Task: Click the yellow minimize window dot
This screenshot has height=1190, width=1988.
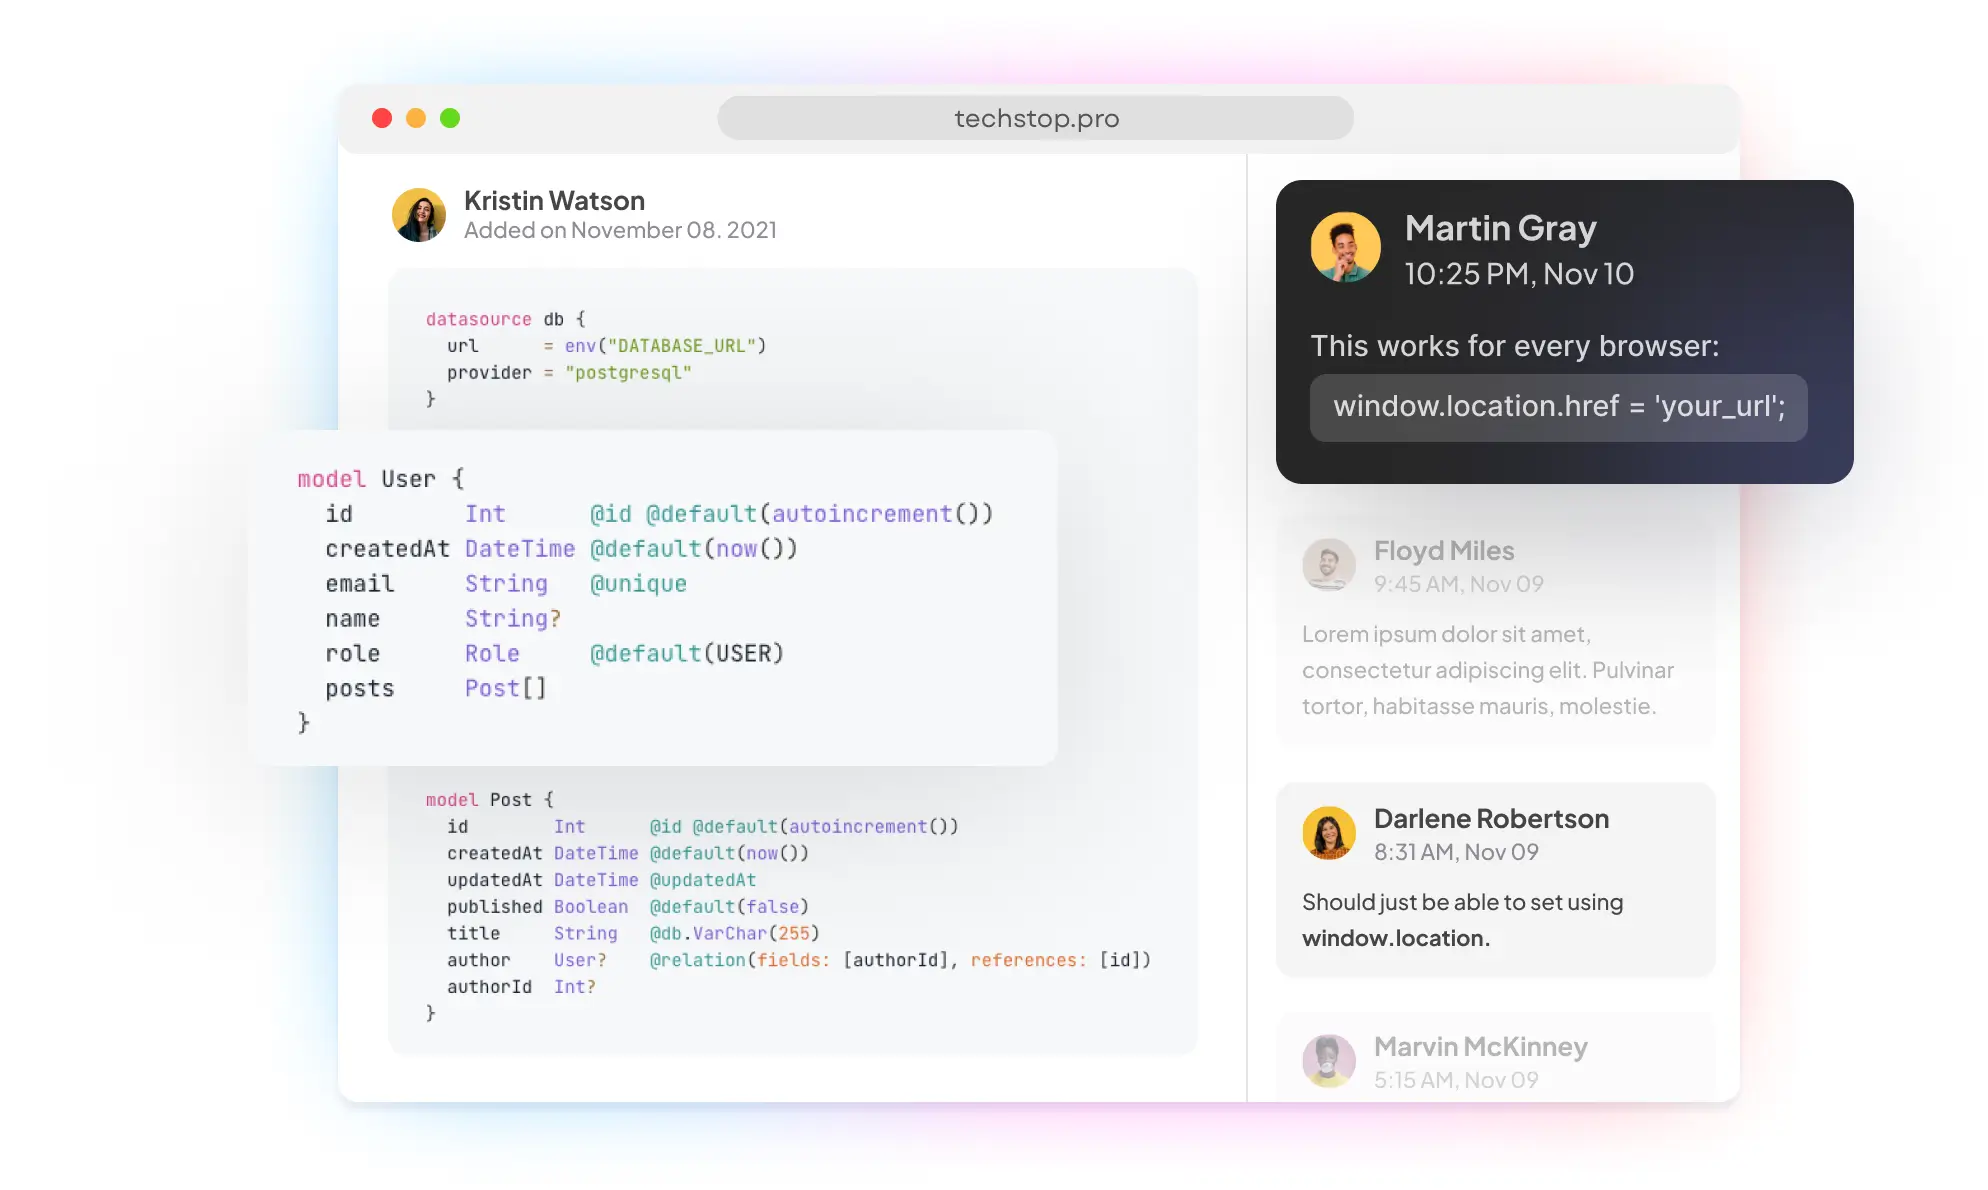Action: (x=416, y=118)
